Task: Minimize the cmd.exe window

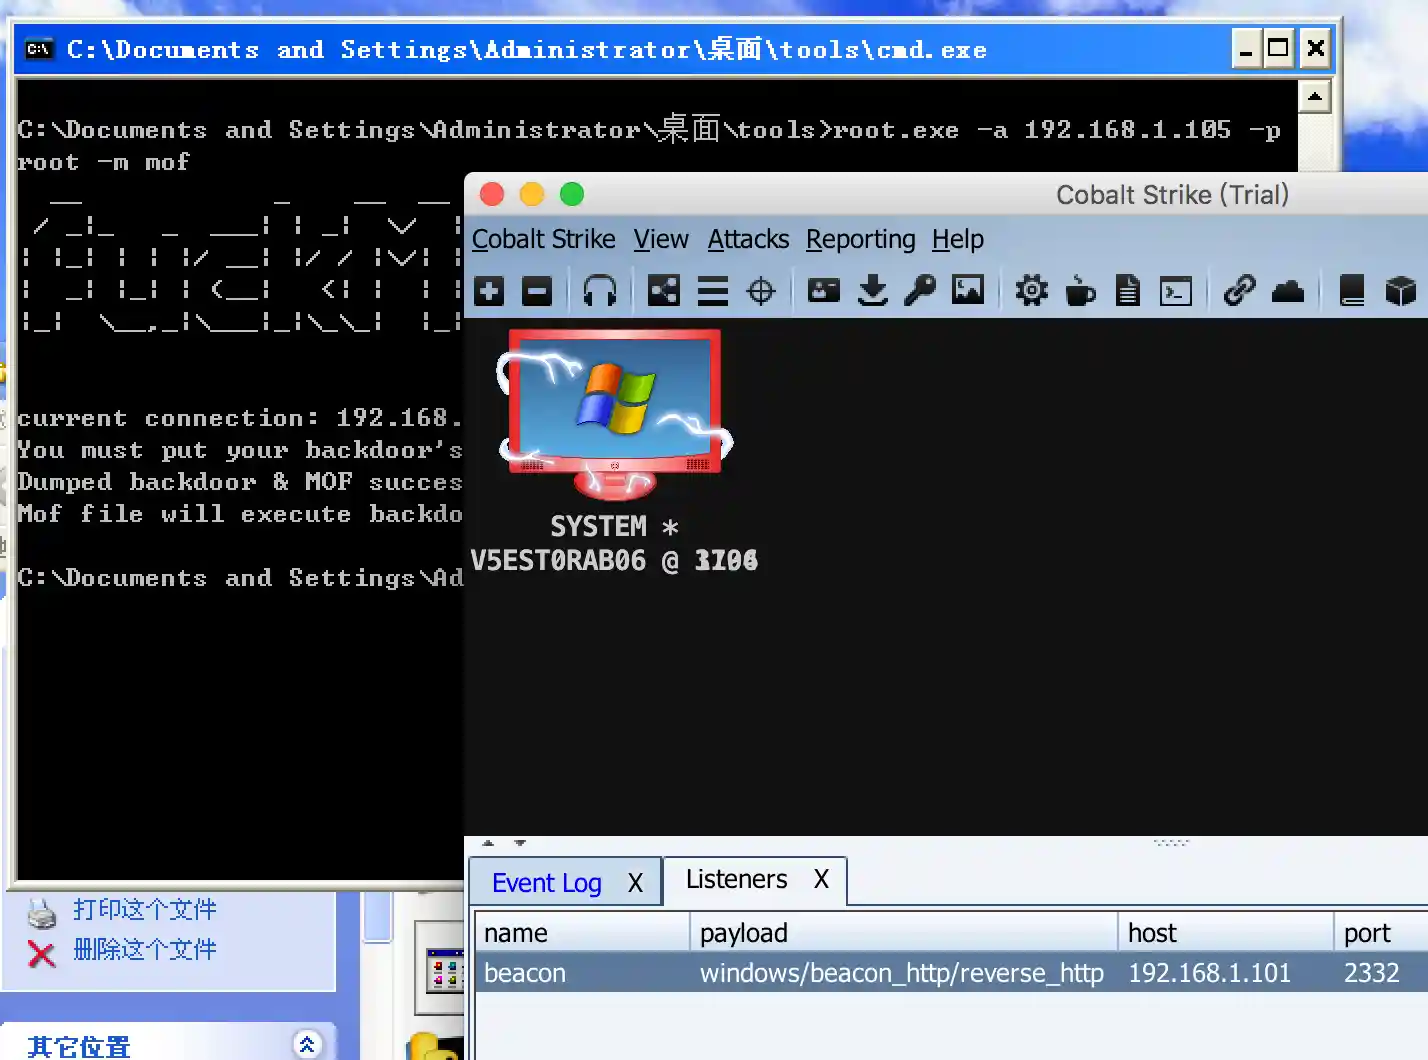Action: point(1246,48)
